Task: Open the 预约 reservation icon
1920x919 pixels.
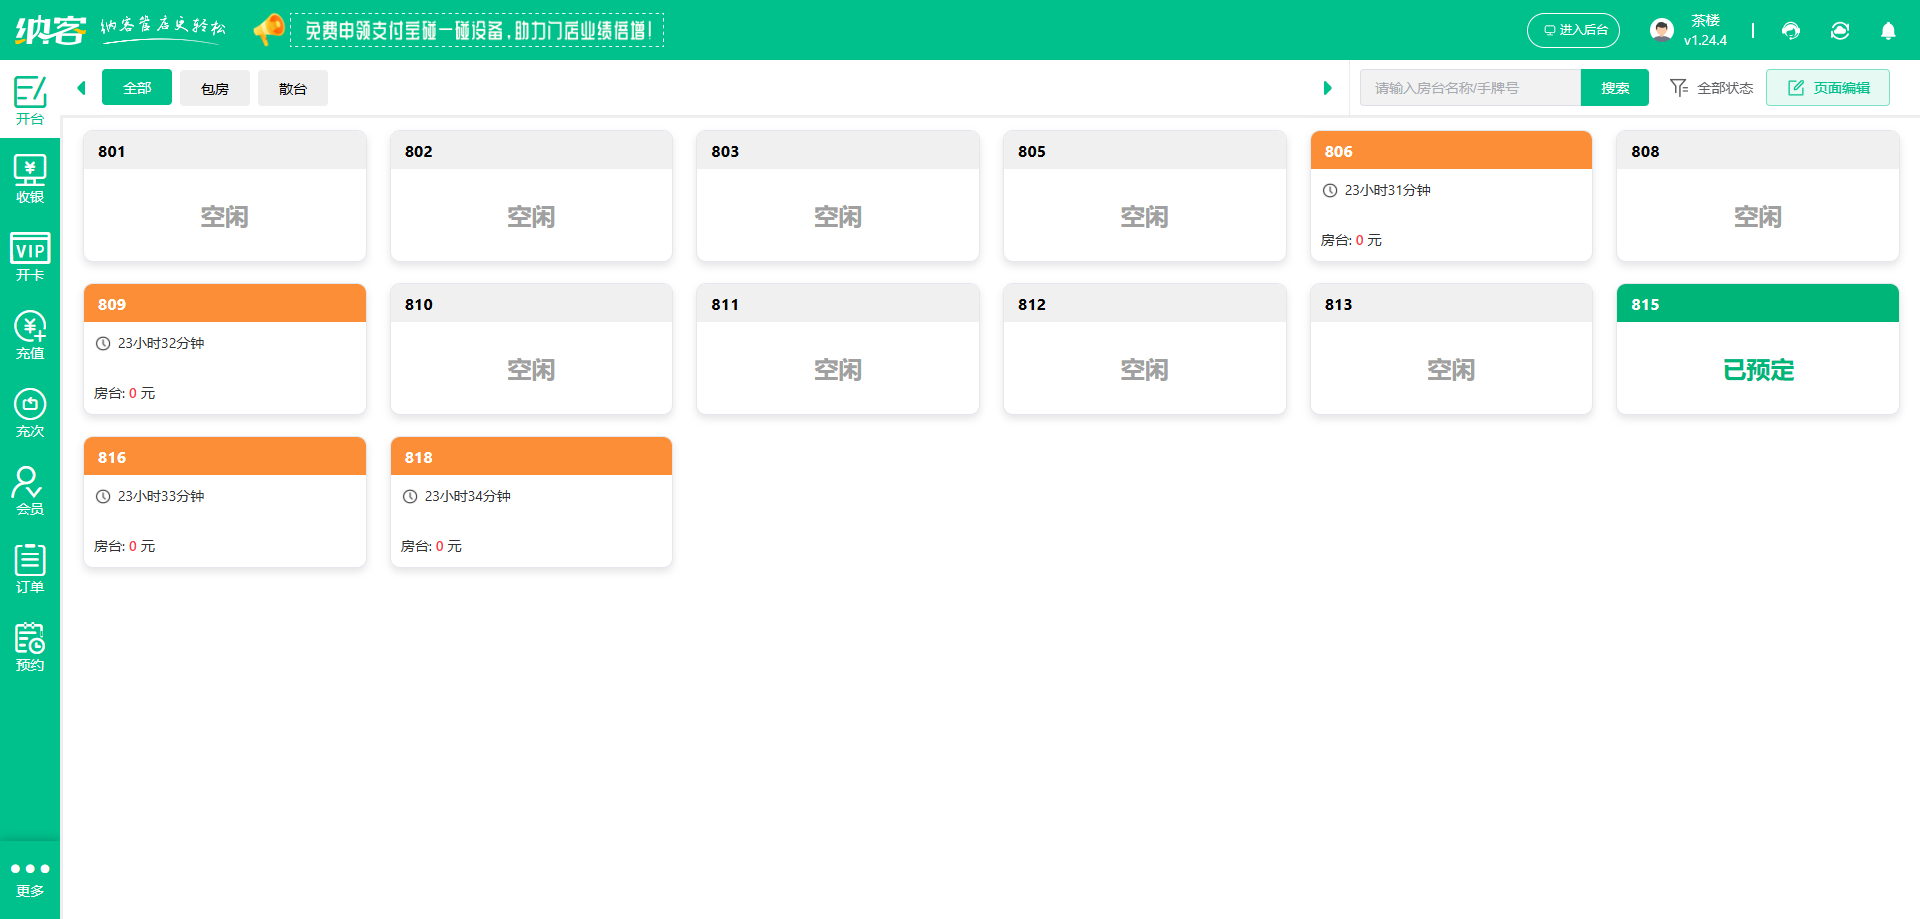Action: (x=30, y=647)
